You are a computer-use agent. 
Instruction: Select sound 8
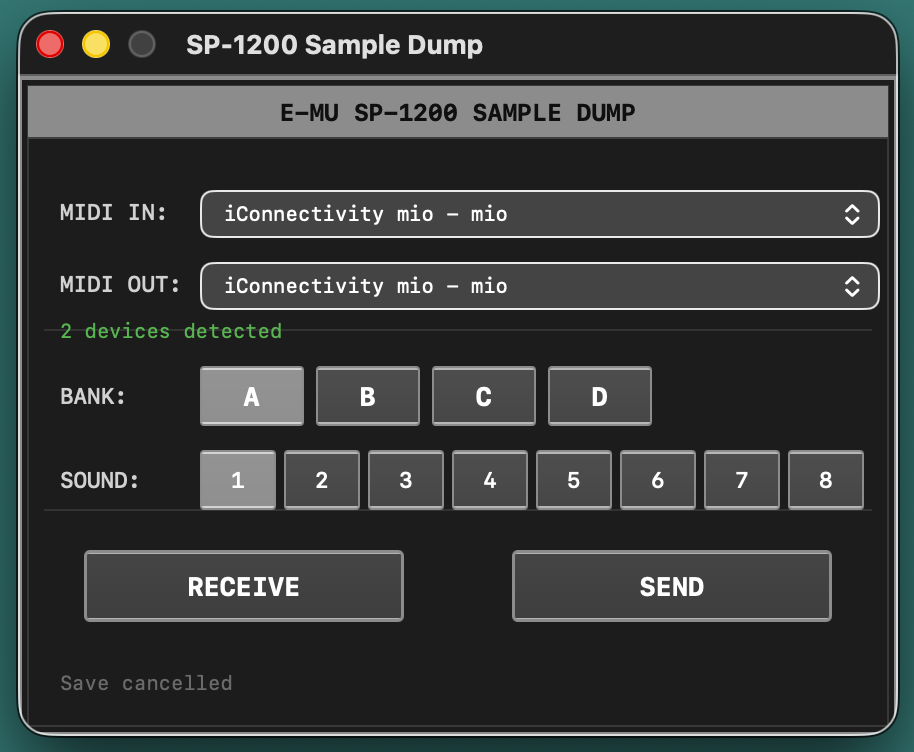[825, 480]
